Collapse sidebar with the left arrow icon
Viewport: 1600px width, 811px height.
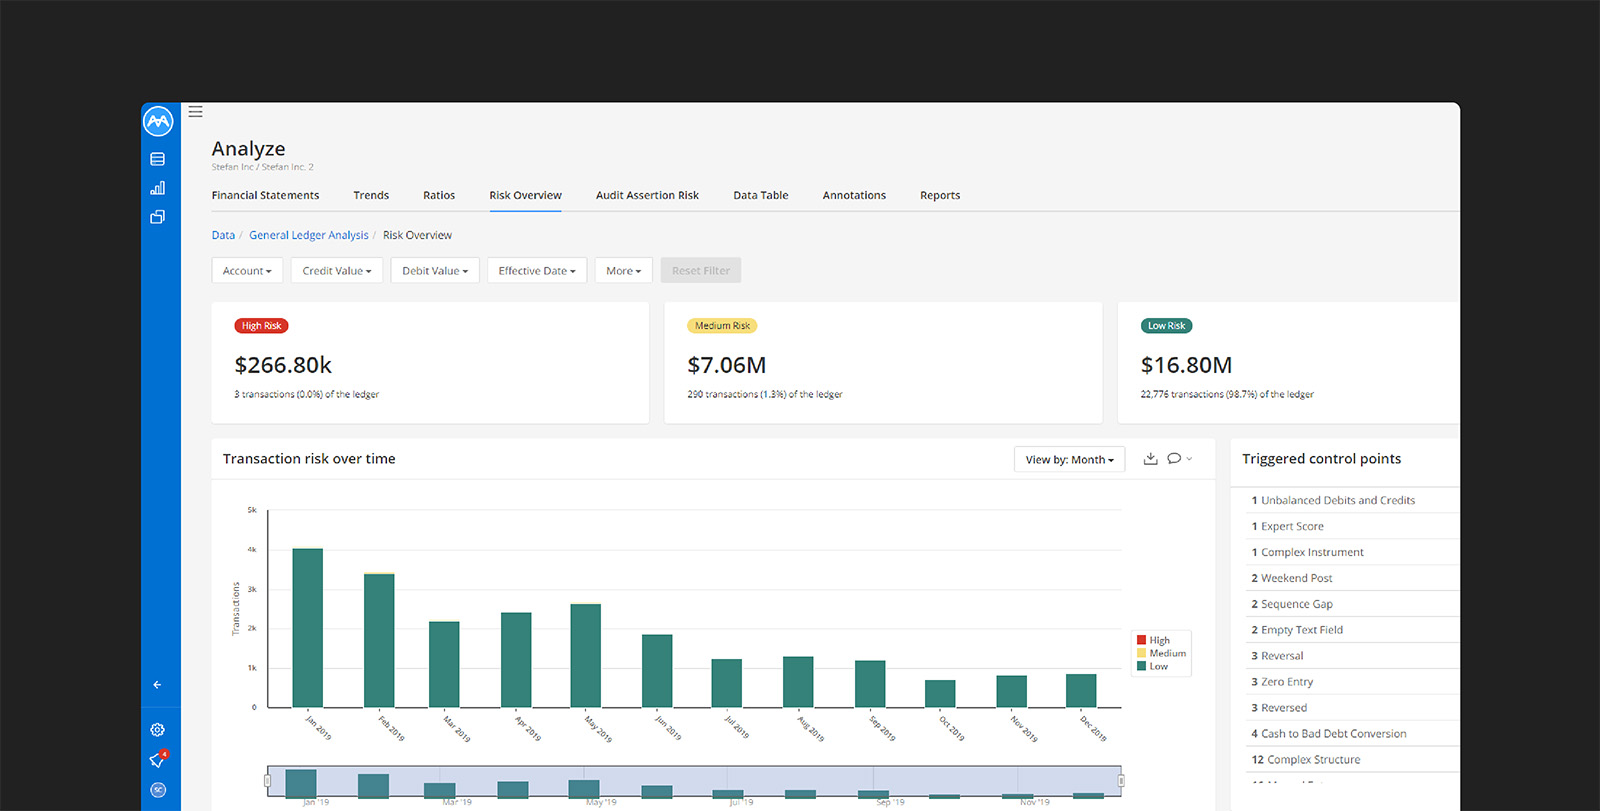click(157, 685)
